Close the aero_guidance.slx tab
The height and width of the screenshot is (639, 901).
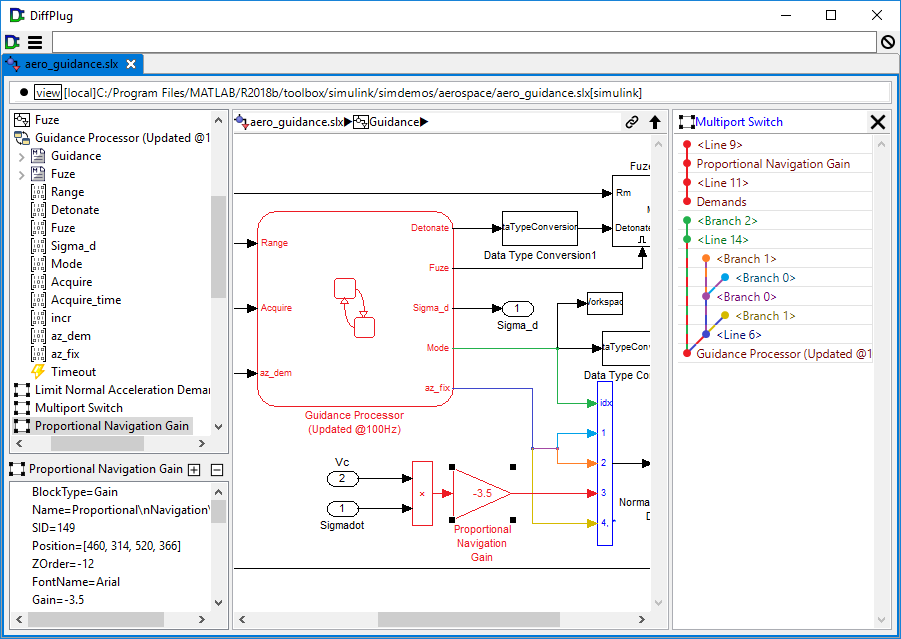(131, 64)
